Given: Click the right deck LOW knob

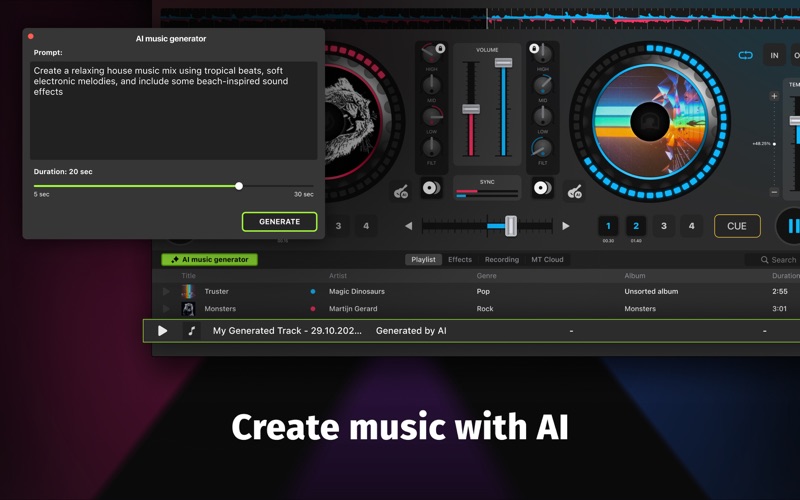Looking at the screenshot, I should (x=542, y=116).
